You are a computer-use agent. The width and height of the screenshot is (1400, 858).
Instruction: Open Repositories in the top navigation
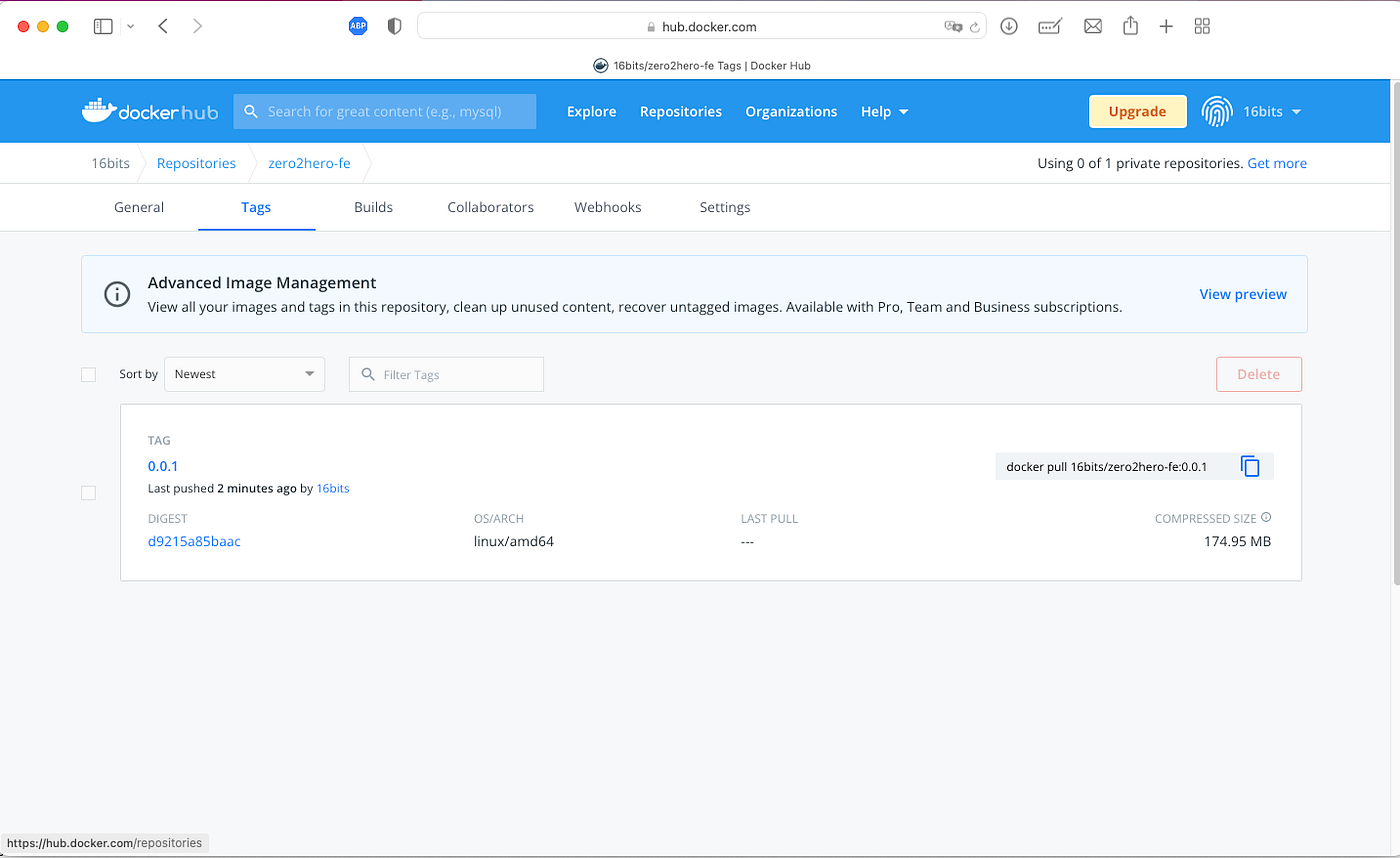point(681,111)
